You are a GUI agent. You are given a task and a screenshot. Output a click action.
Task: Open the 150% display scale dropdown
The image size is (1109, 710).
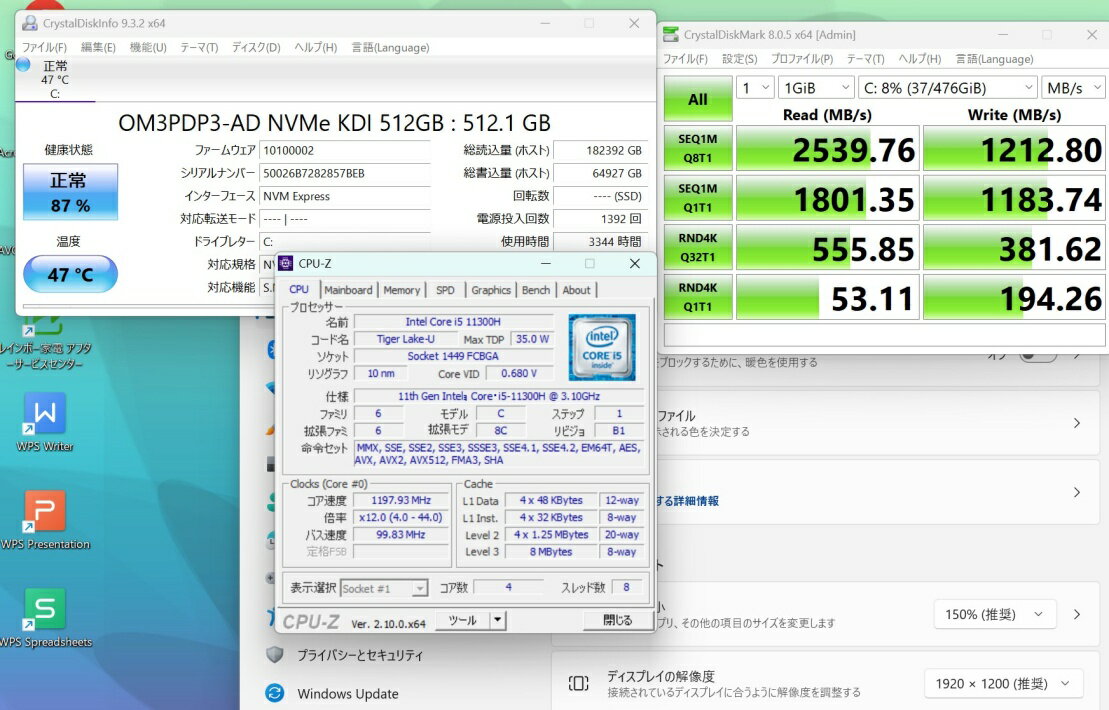pyautogui.click(x=994, y=614)
